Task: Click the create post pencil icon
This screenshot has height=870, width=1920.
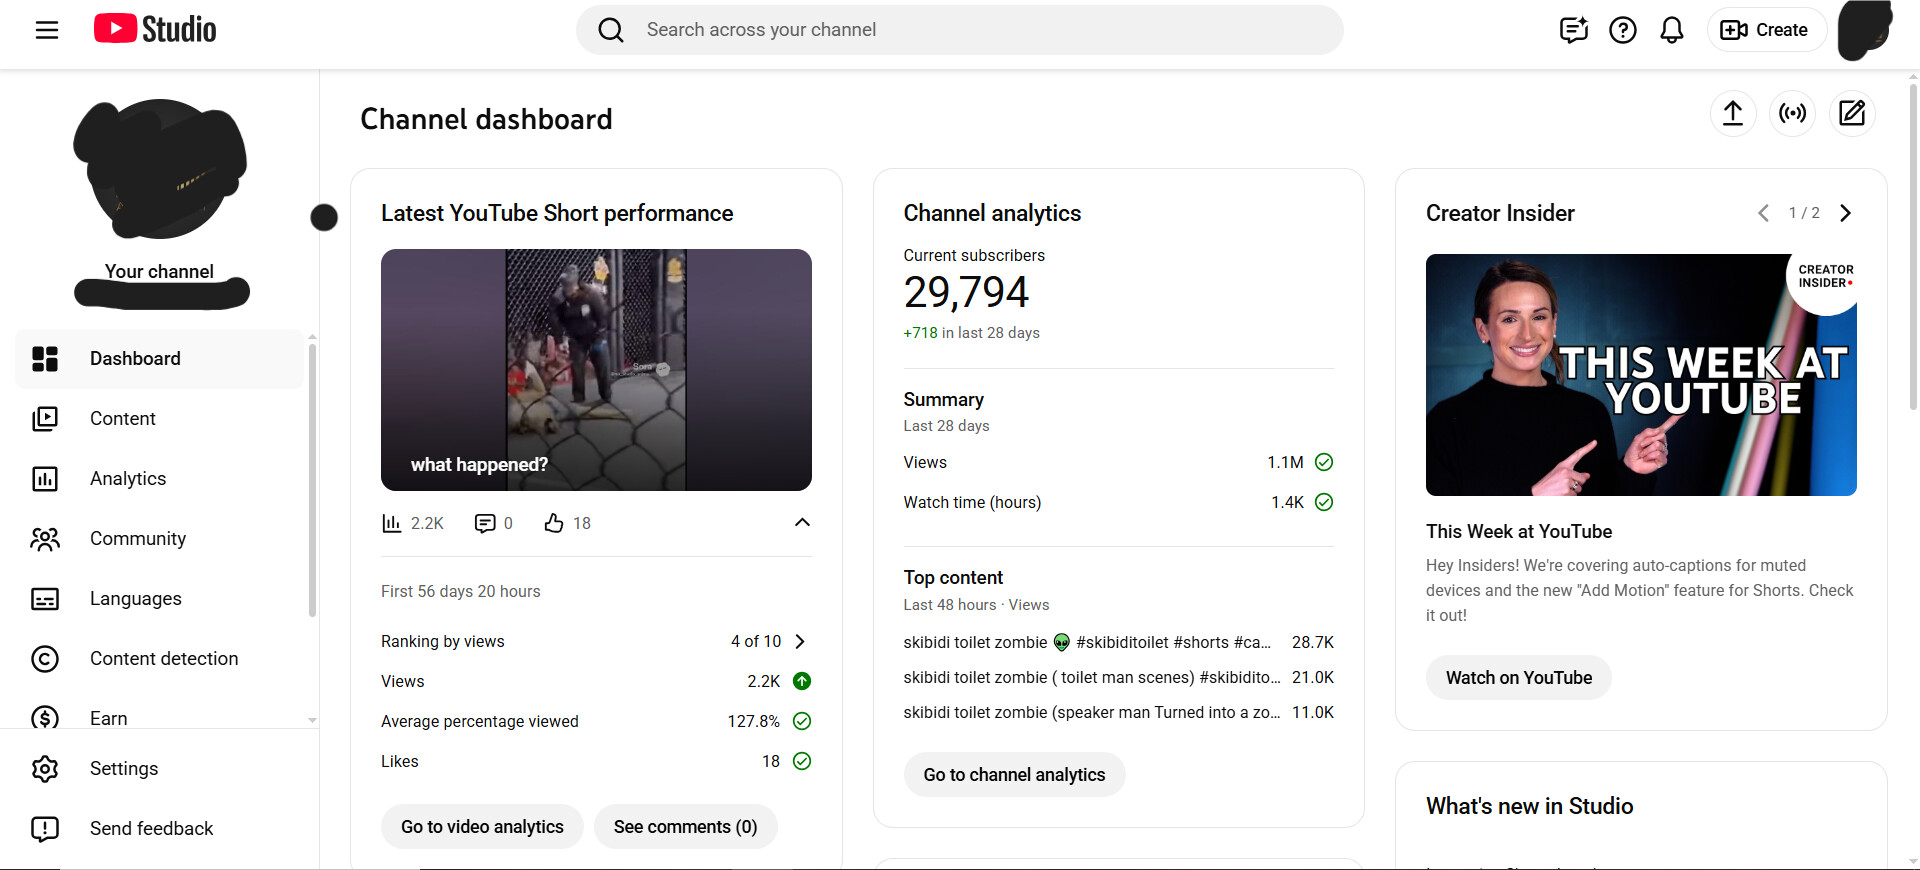Action: tap(1852, 113)
